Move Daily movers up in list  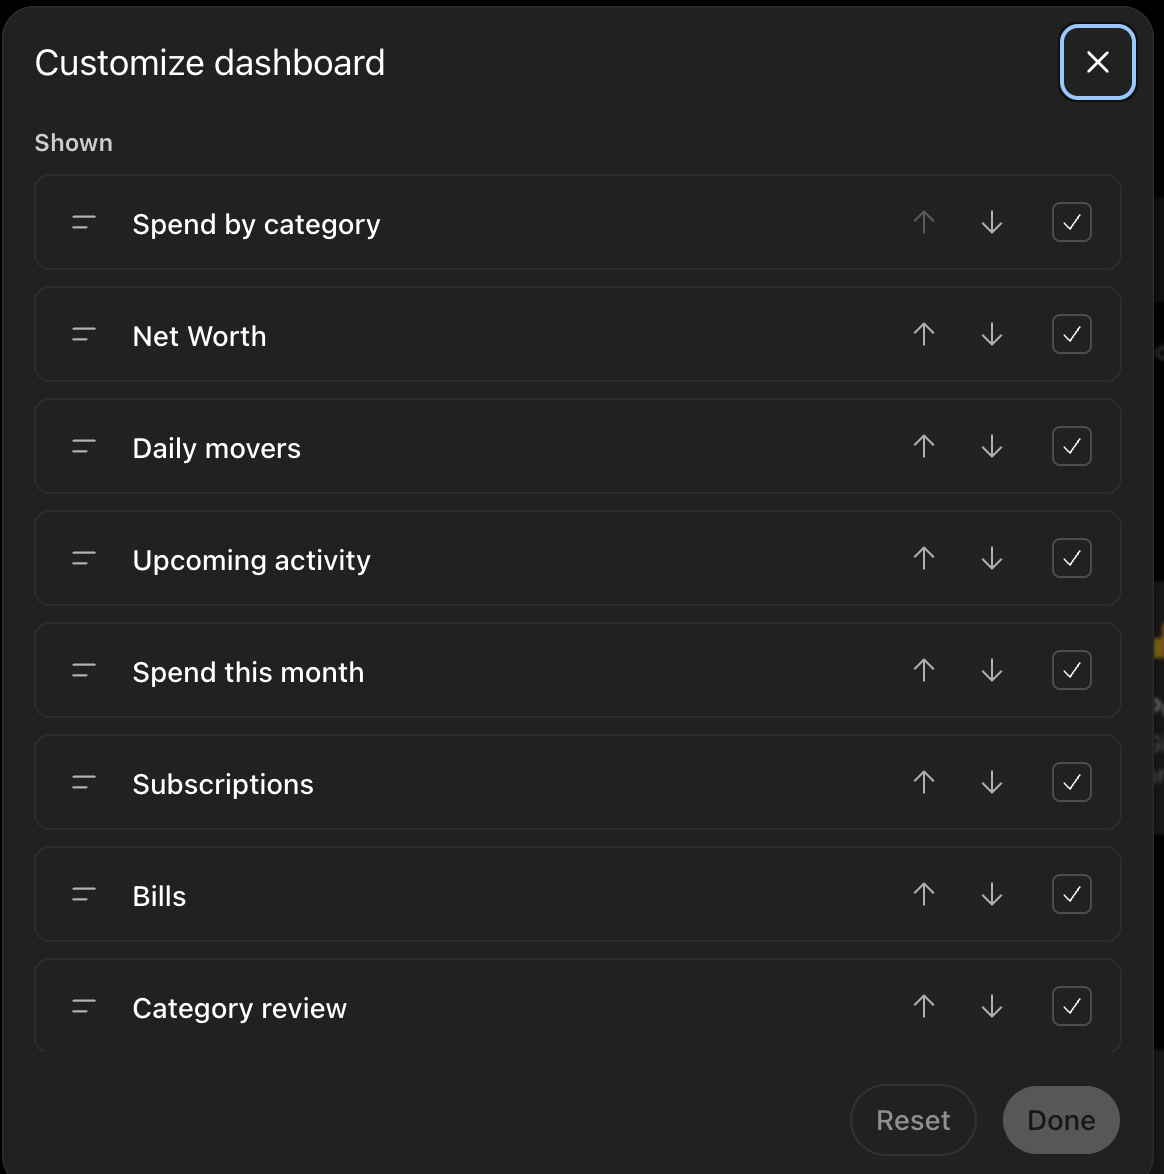pos(924,446)
